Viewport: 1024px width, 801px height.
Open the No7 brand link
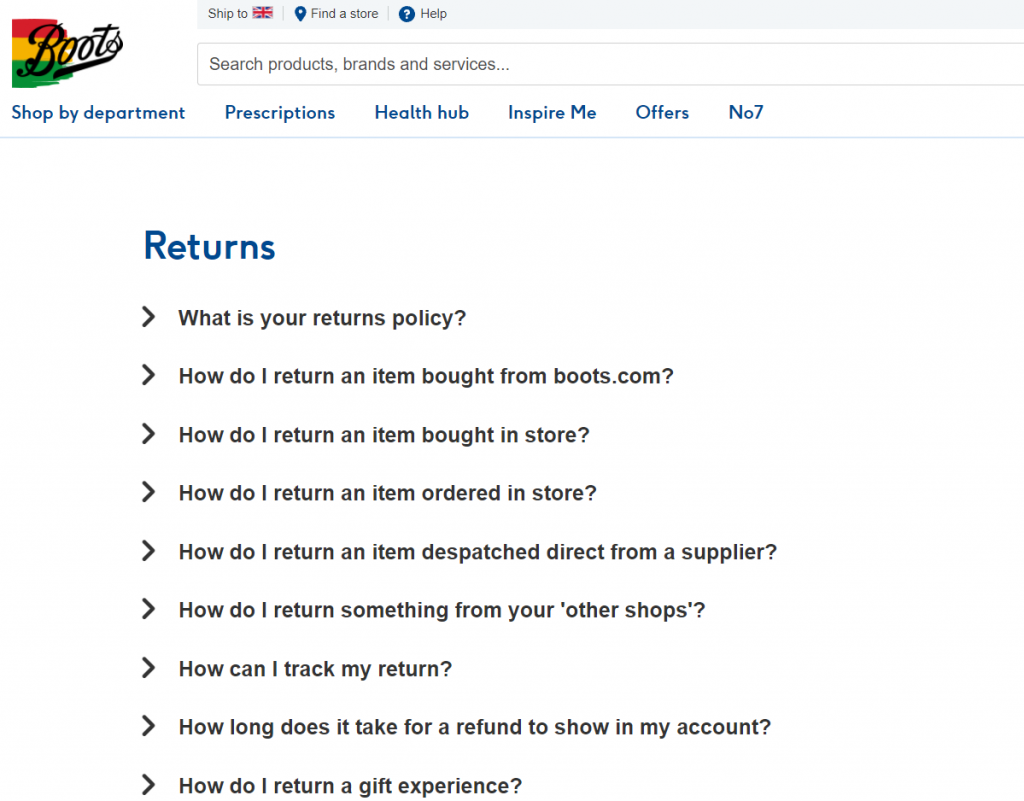(x=746, y=113)
